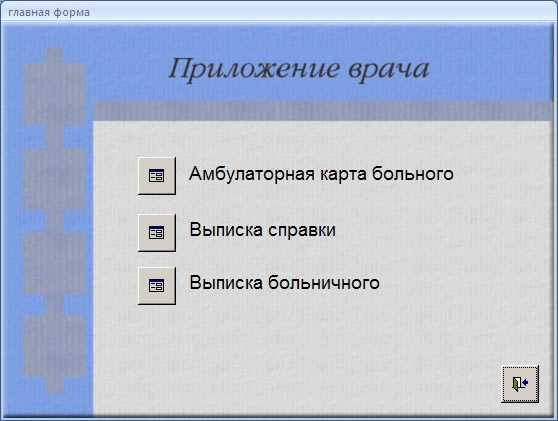Click the Выписка больничного label

pos(284,283)
